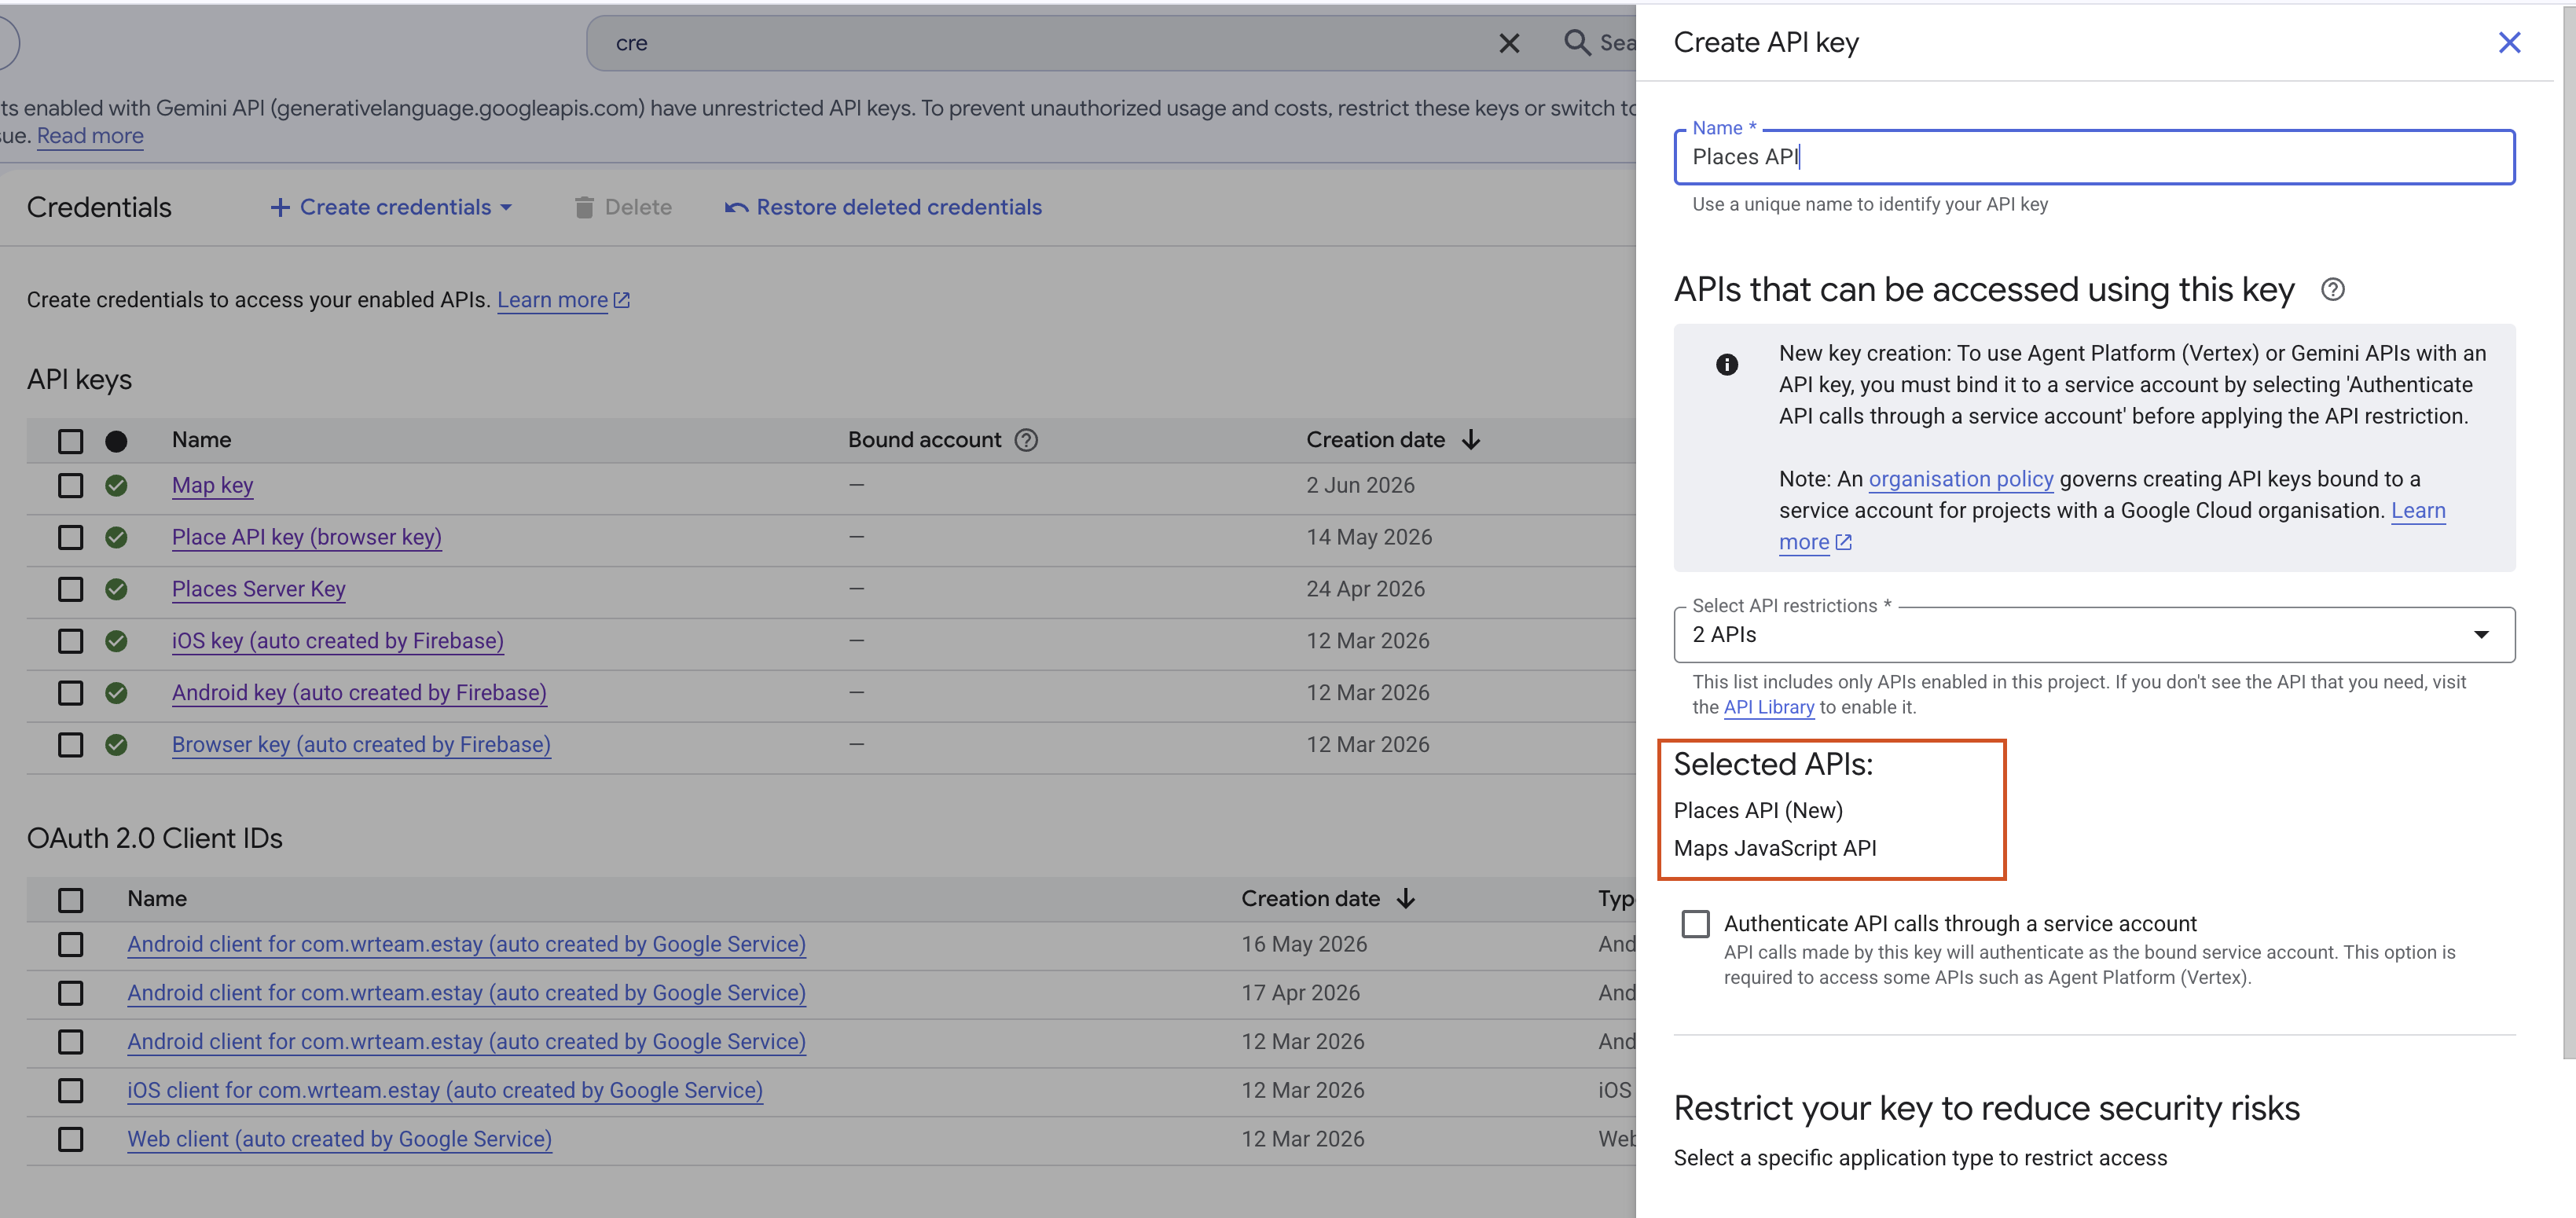Open Place API key (browser key)

click(x=306, y=537)
